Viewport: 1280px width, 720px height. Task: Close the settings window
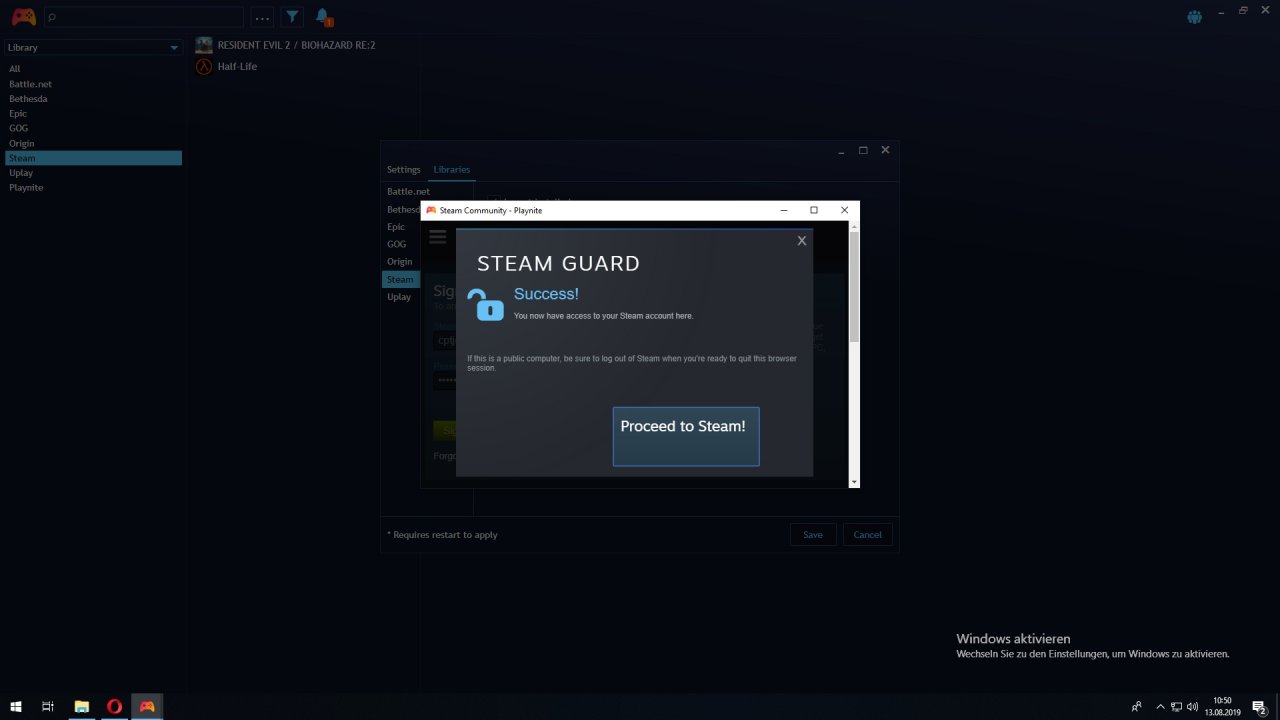(885, 150)
